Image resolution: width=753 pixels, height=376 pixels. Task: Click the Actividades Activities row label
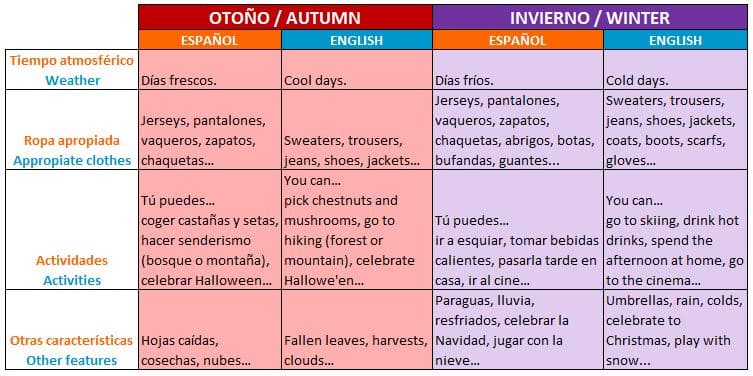[x=72, y=230]
